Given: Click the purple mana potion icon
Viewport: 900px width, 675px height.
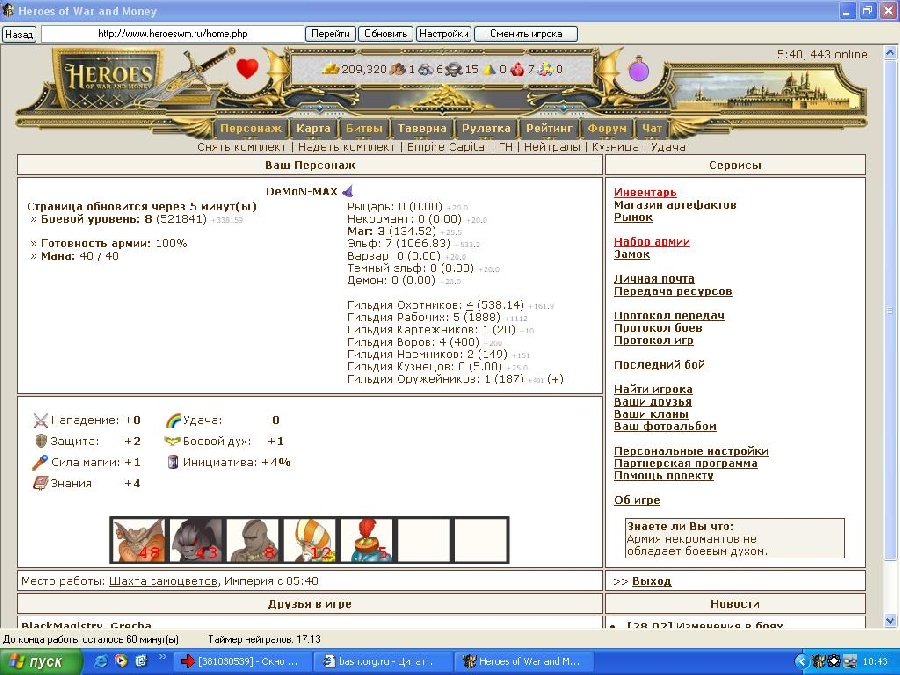Looking at the screenshot, I should (638, 69).
